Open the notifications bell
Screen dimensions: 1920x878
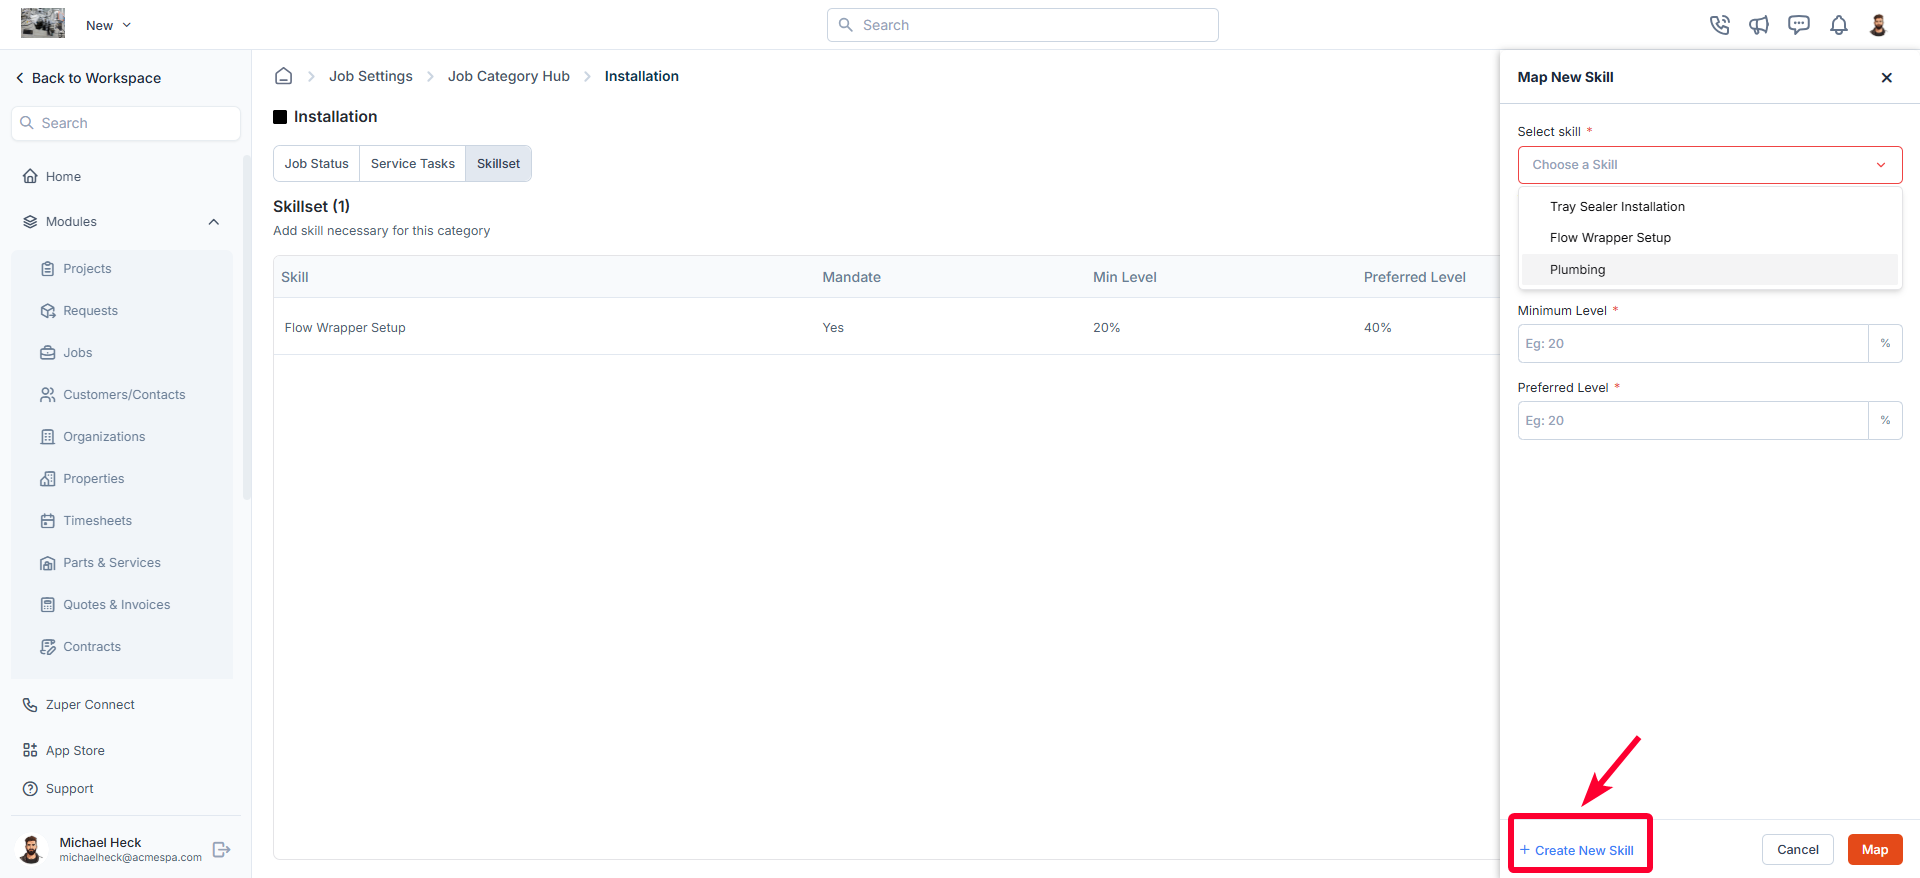coord(1839,25)
